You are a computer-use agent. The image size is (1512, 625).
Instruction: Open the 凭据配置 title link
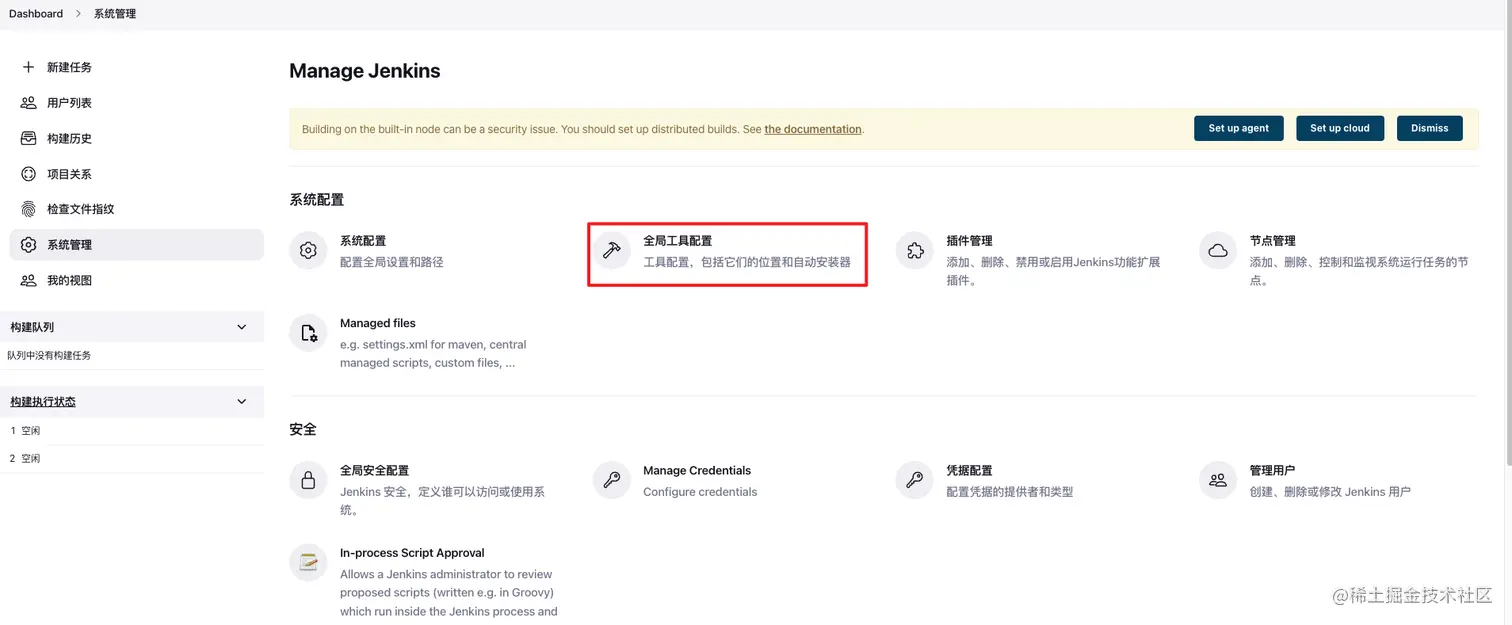(x=969, y=470)
